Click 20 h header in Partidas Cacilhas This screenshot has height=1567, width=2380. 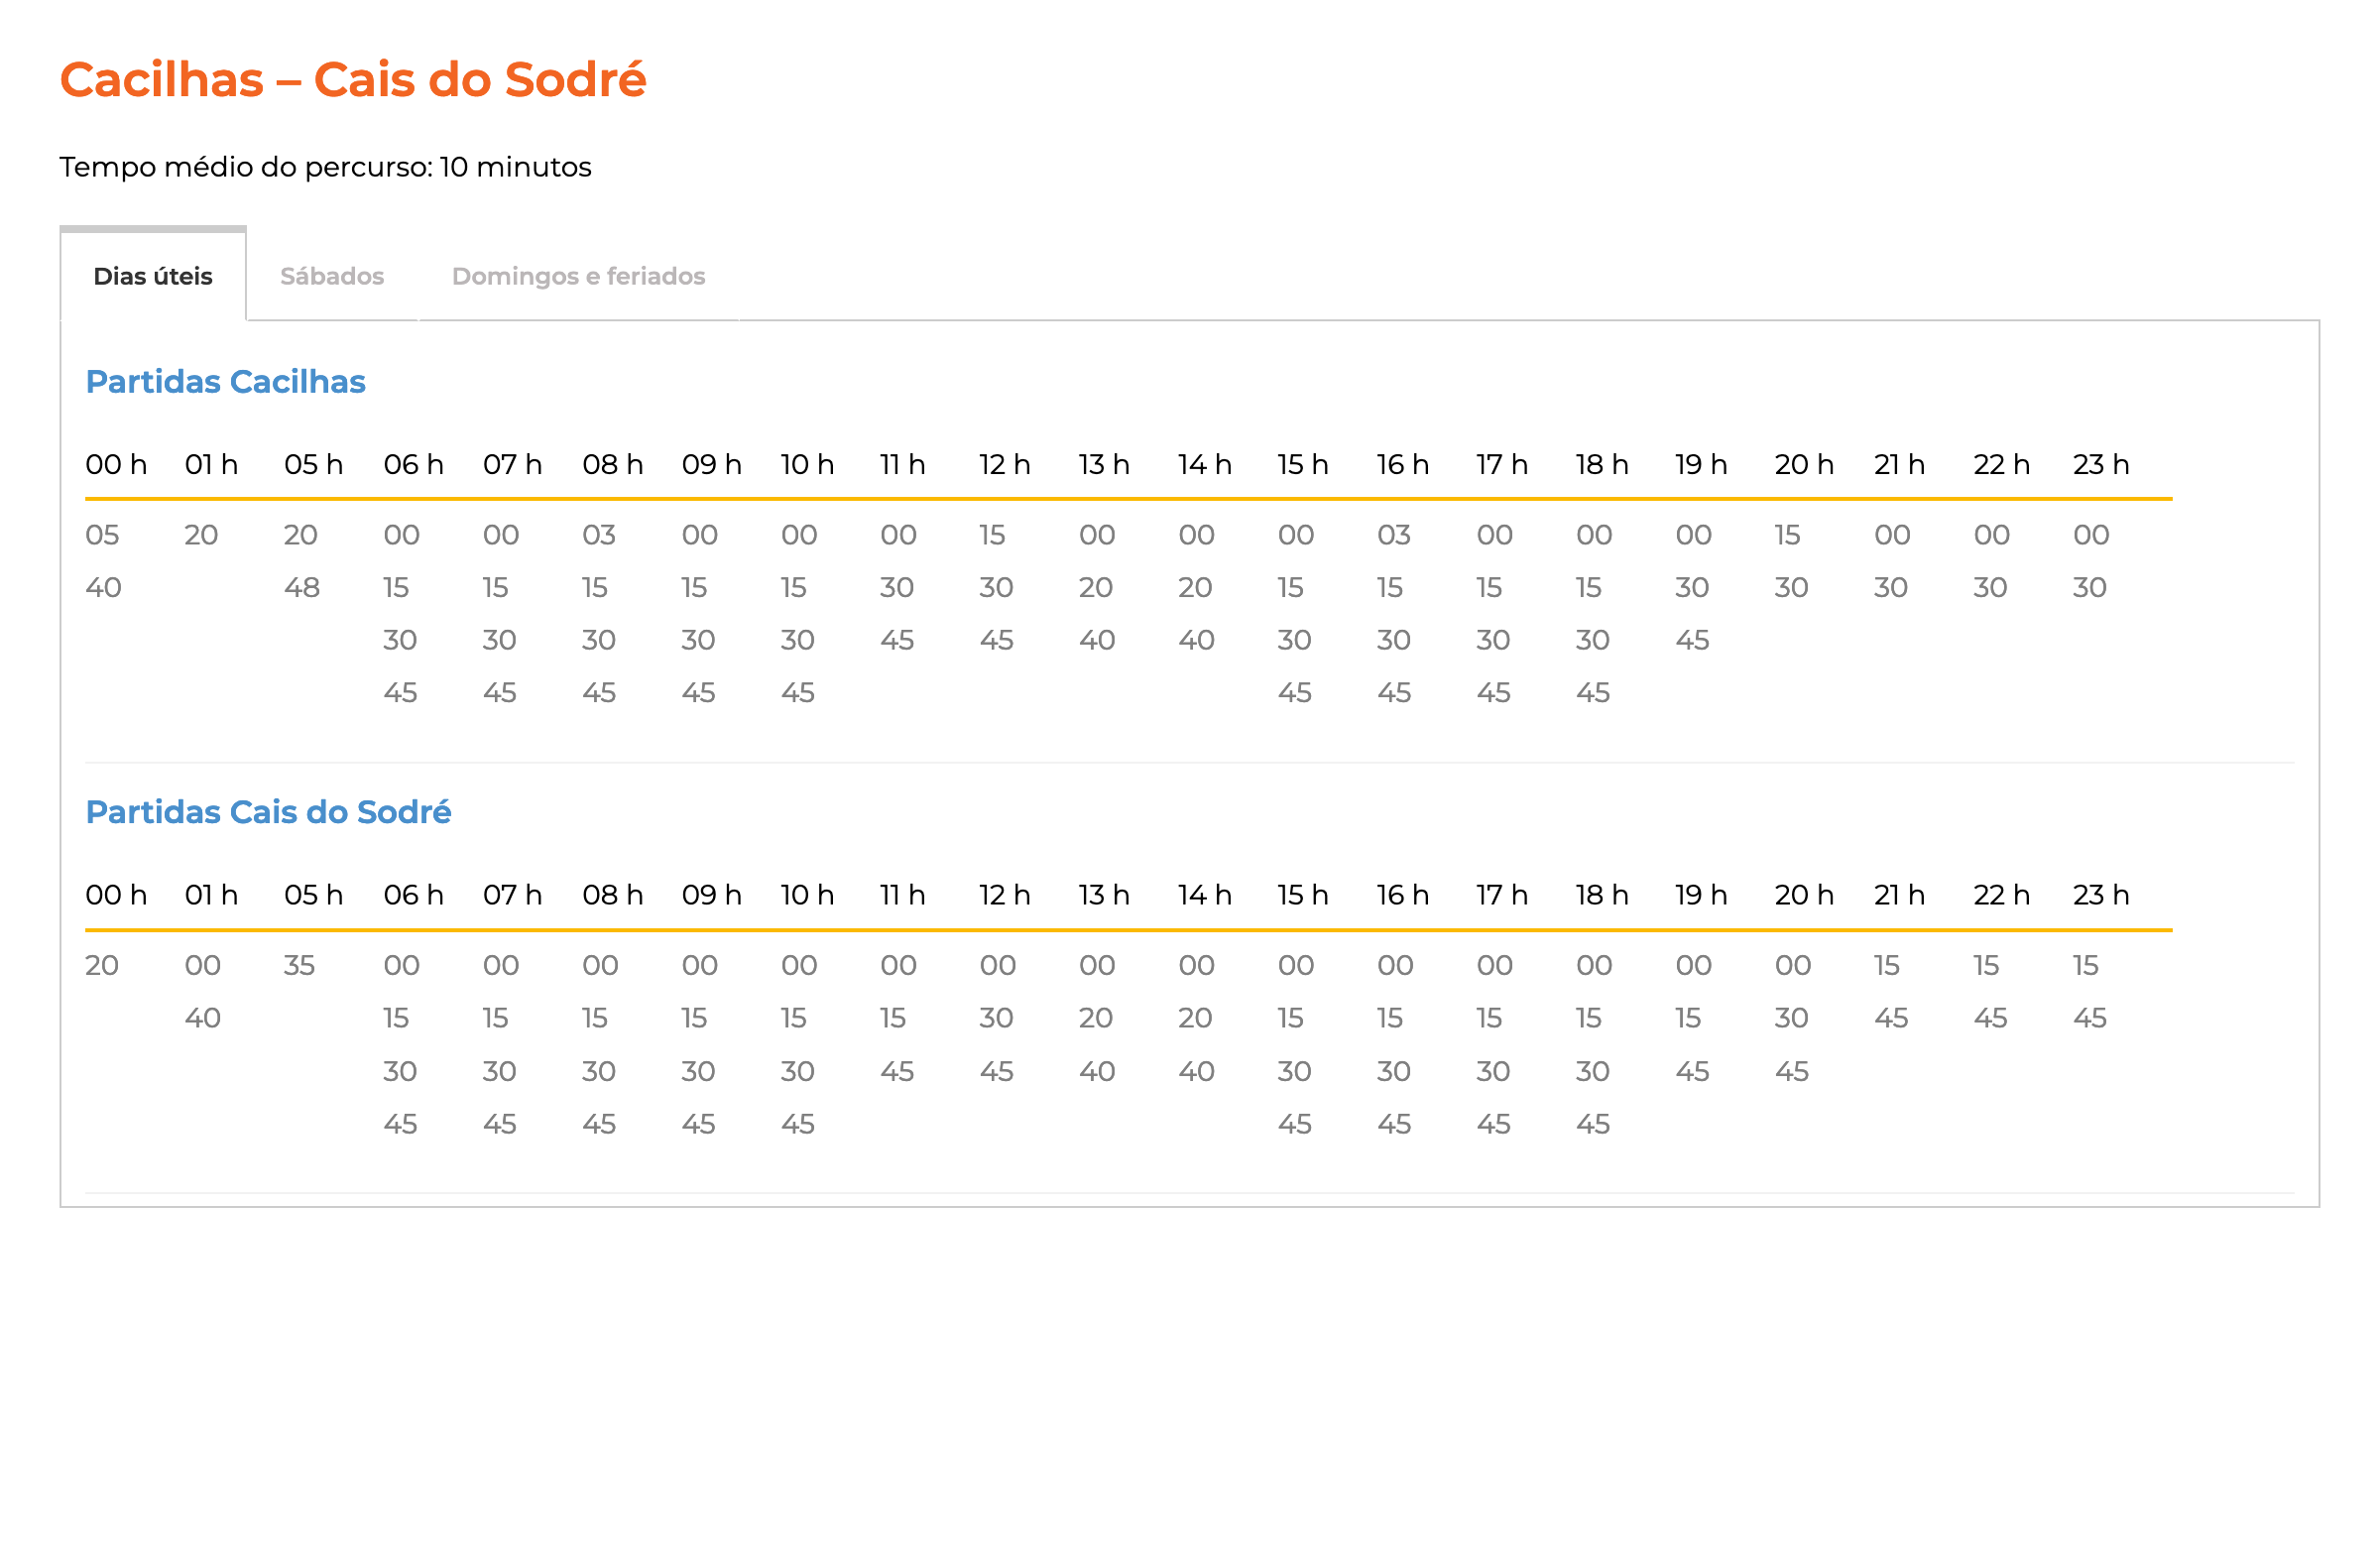point(1805,465)
